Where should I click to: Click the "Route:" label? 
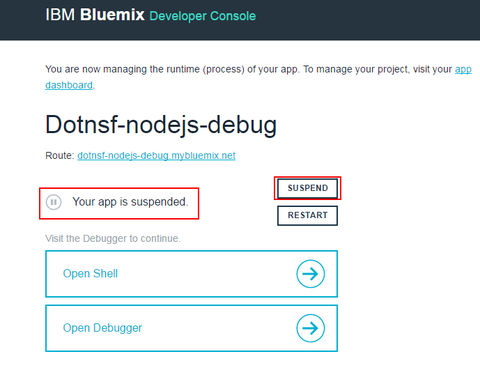point(60,156)
